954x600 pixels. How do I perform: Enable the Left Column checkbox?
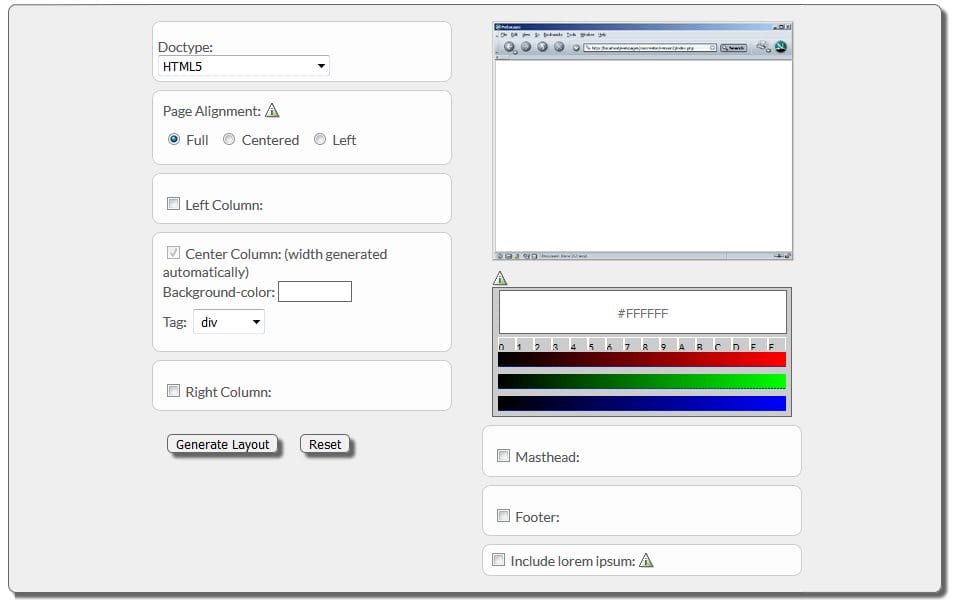[173, 204]
